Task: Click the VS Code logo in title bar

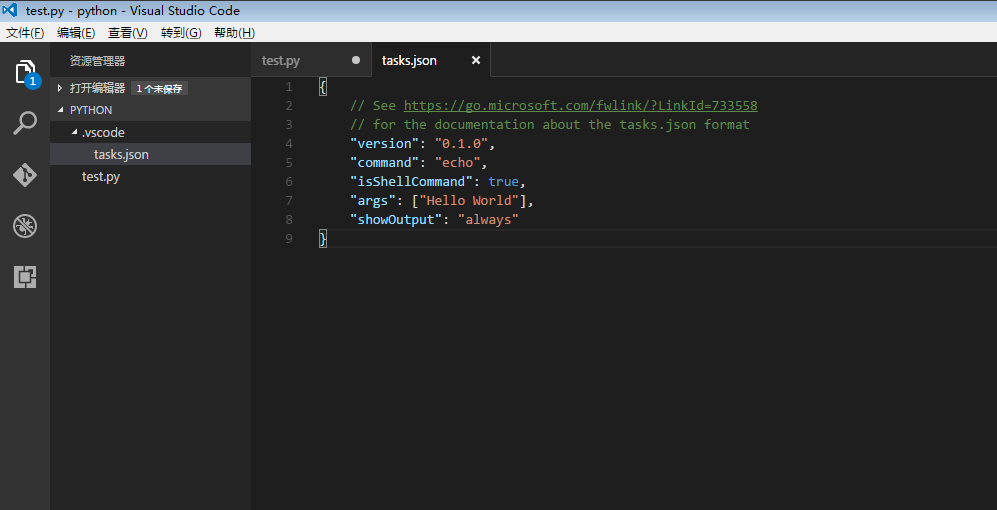Action: coord(10,10)
